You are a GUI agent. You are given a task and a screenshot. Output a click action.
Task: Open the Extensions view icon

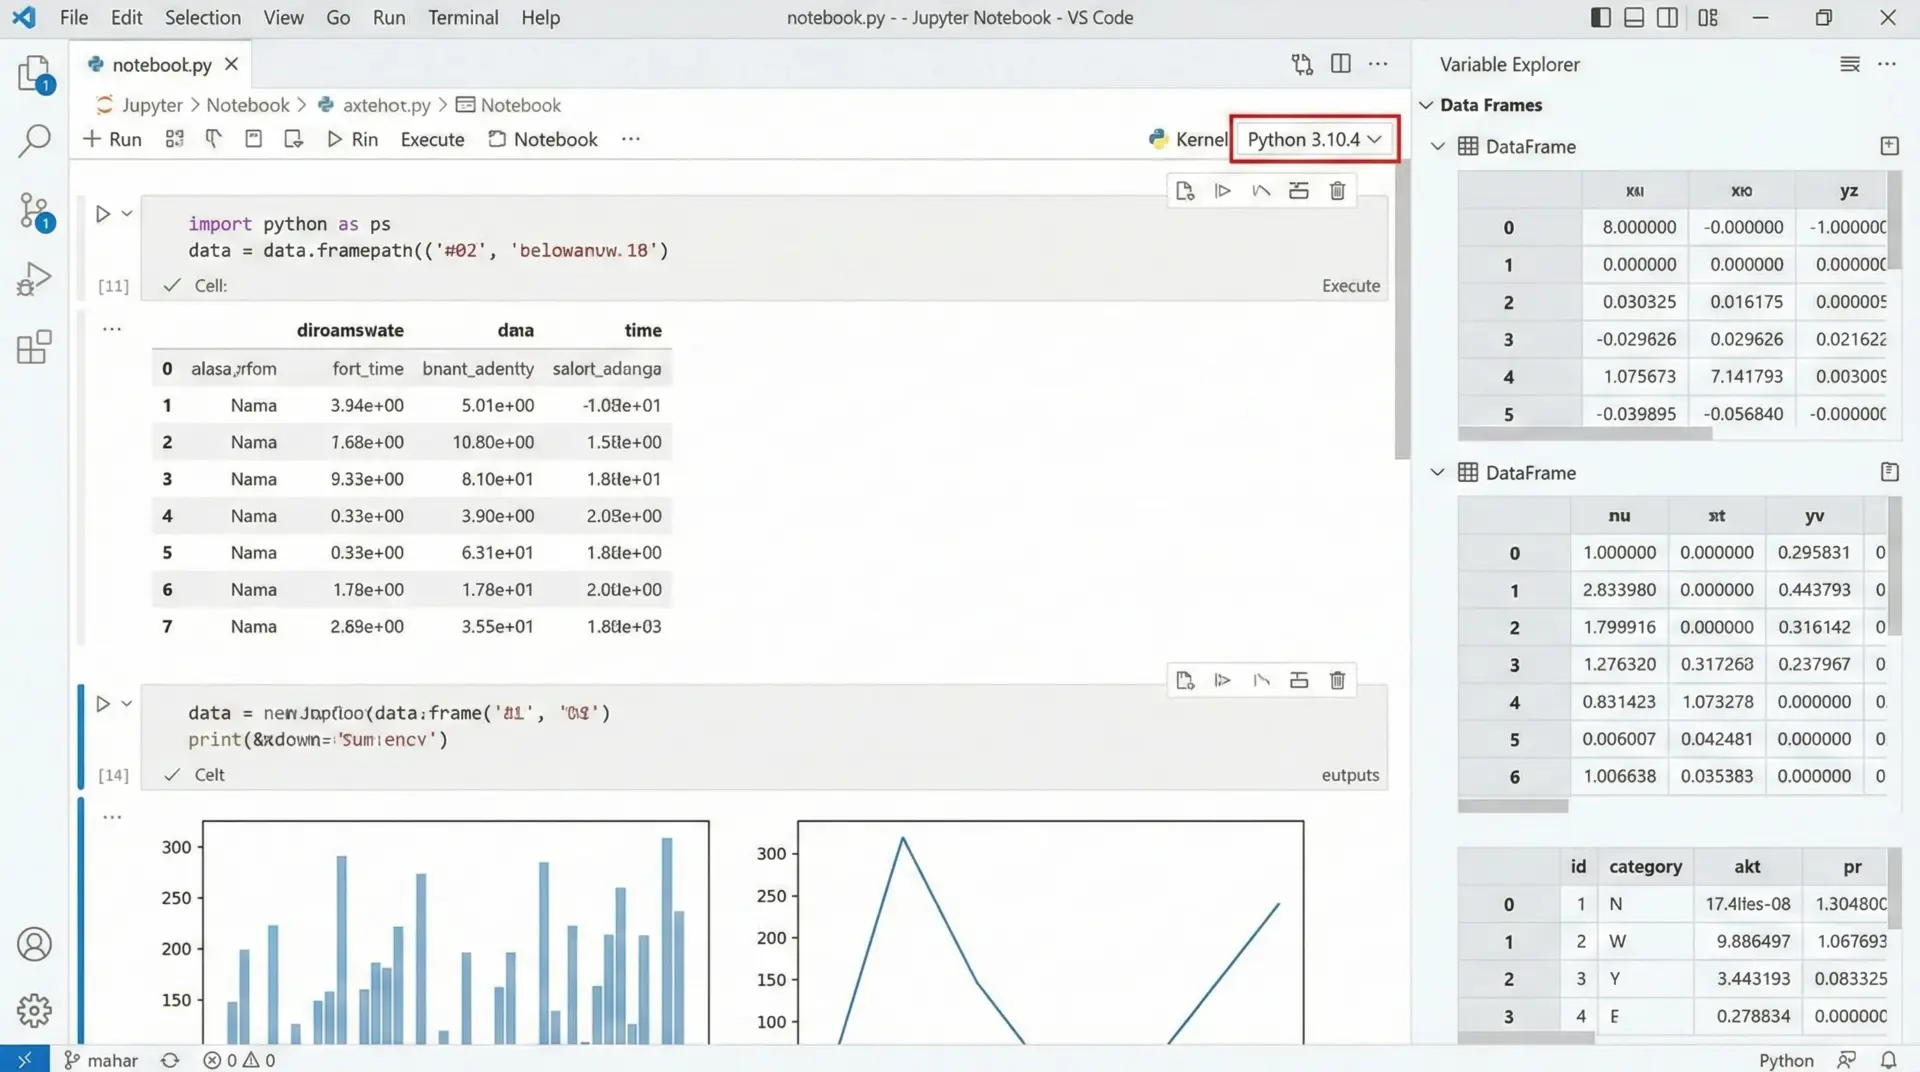(x=34, y=347)
